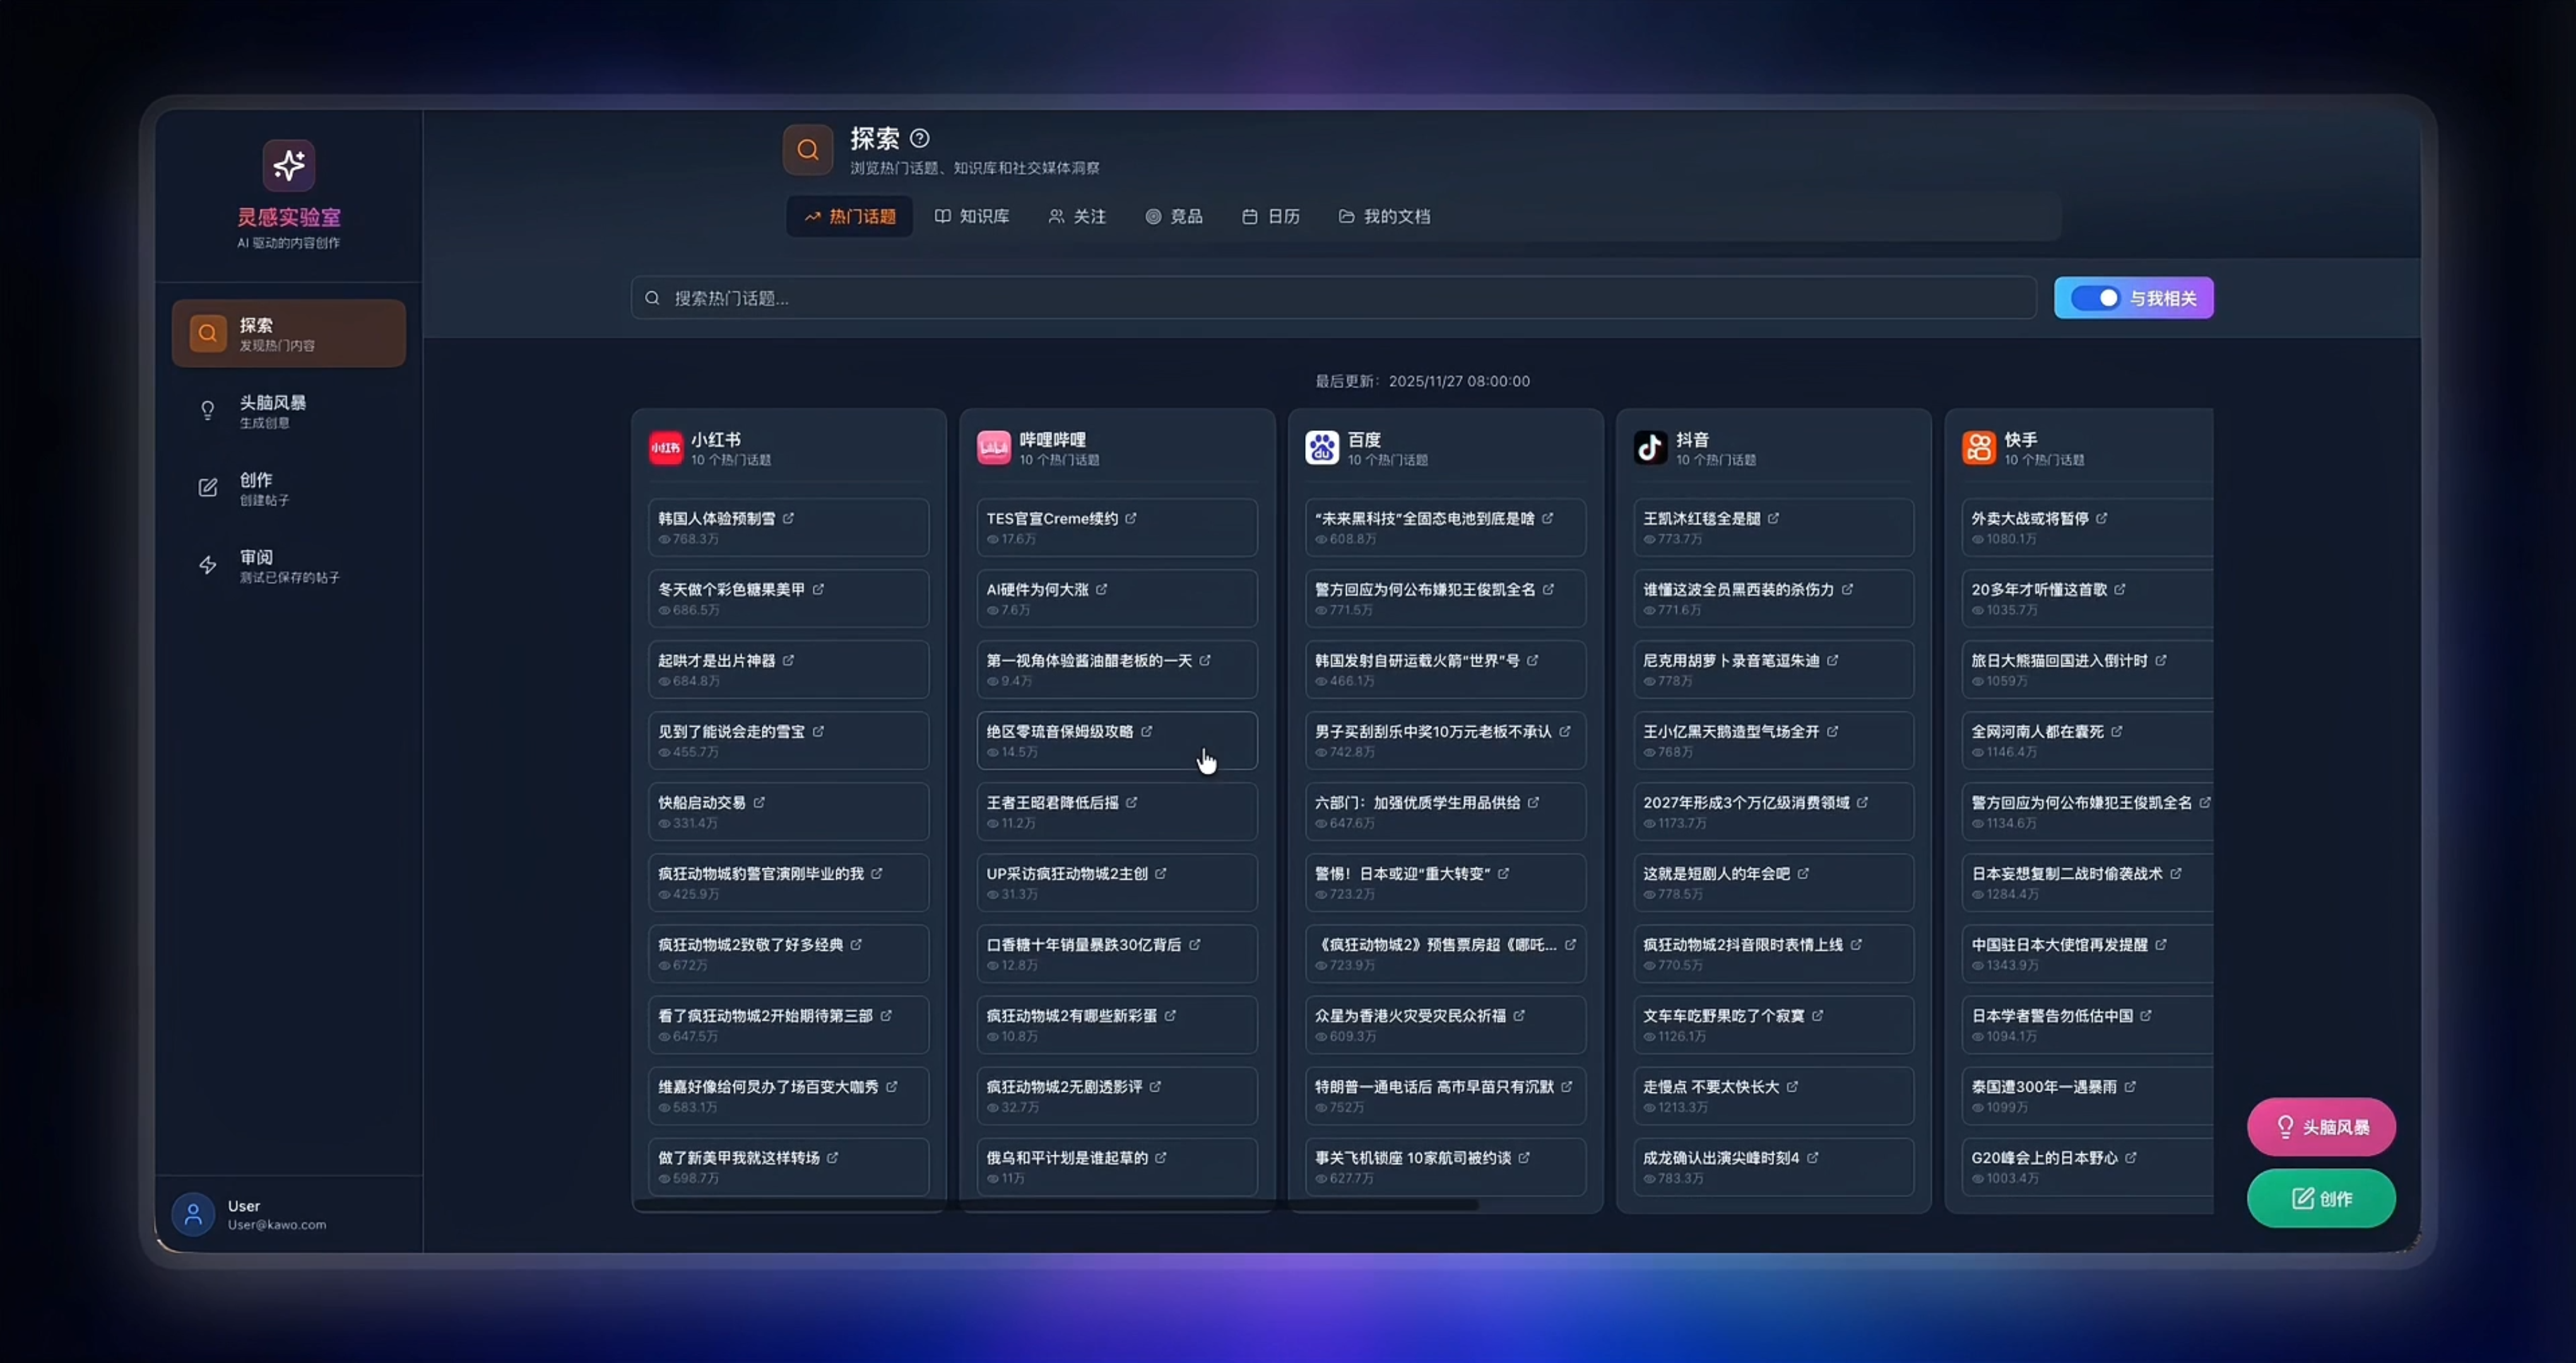Click the horizontal scrollbar below topic columns

pos(1055,1206)
